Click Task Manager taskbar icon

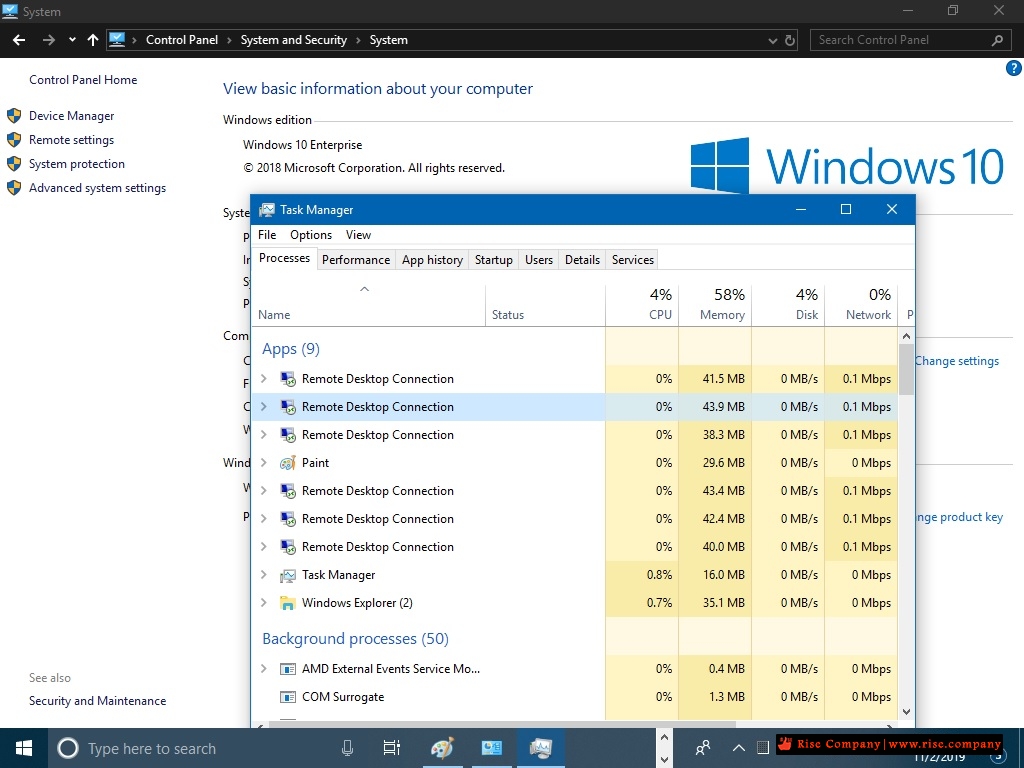tap(541, 748)
